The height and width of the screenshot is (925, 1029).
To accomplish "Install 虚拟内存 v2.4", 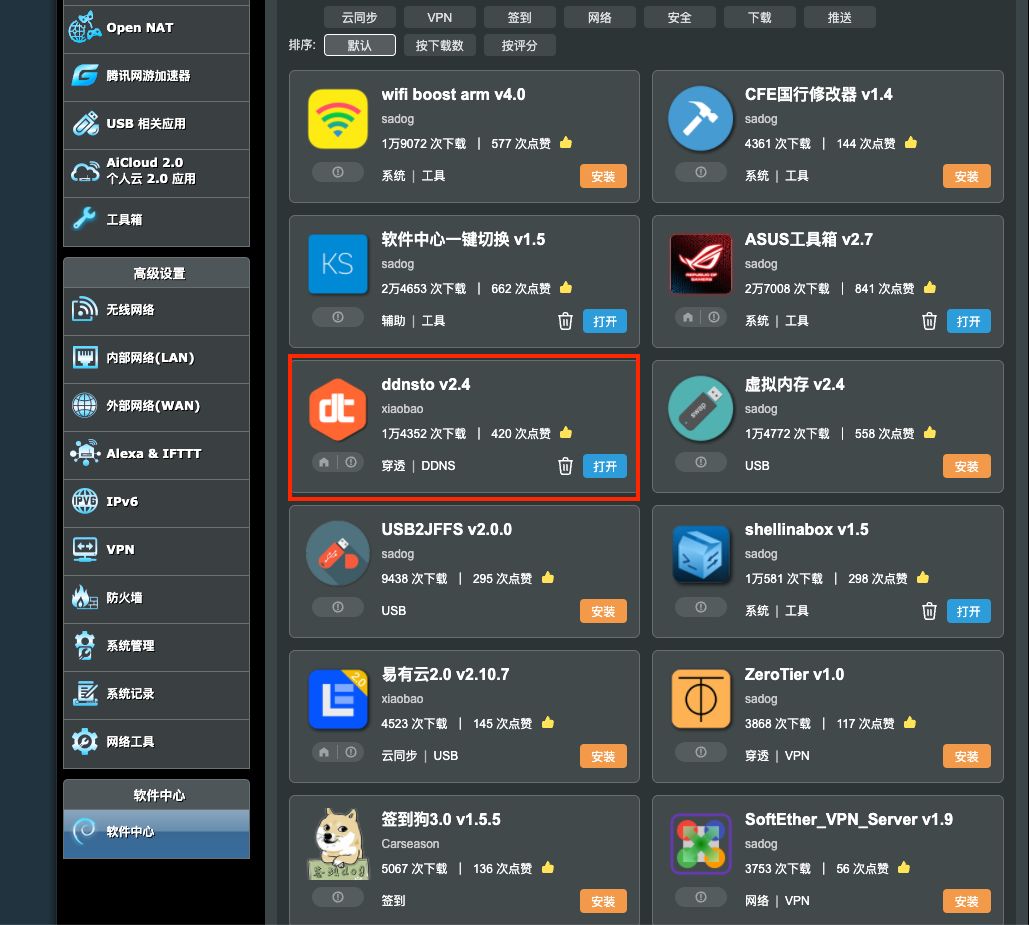I will (x=967, y=466).
